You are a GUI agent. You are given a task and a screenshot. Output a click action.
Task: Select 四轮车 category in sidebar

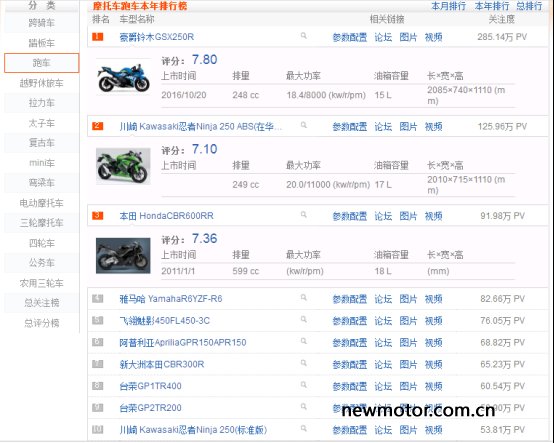[x=42, y=243]
